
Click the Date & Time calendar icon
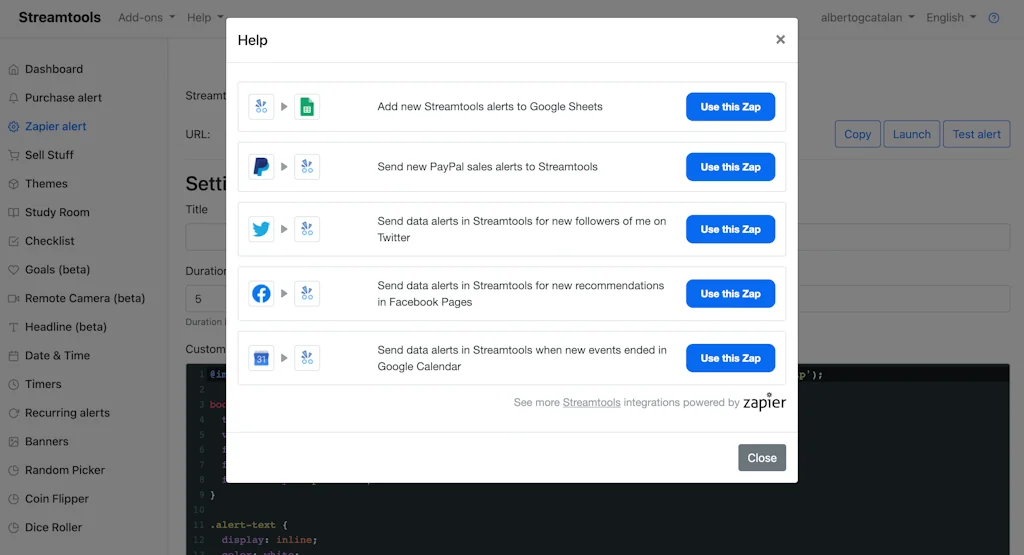(x=13, y=356)
